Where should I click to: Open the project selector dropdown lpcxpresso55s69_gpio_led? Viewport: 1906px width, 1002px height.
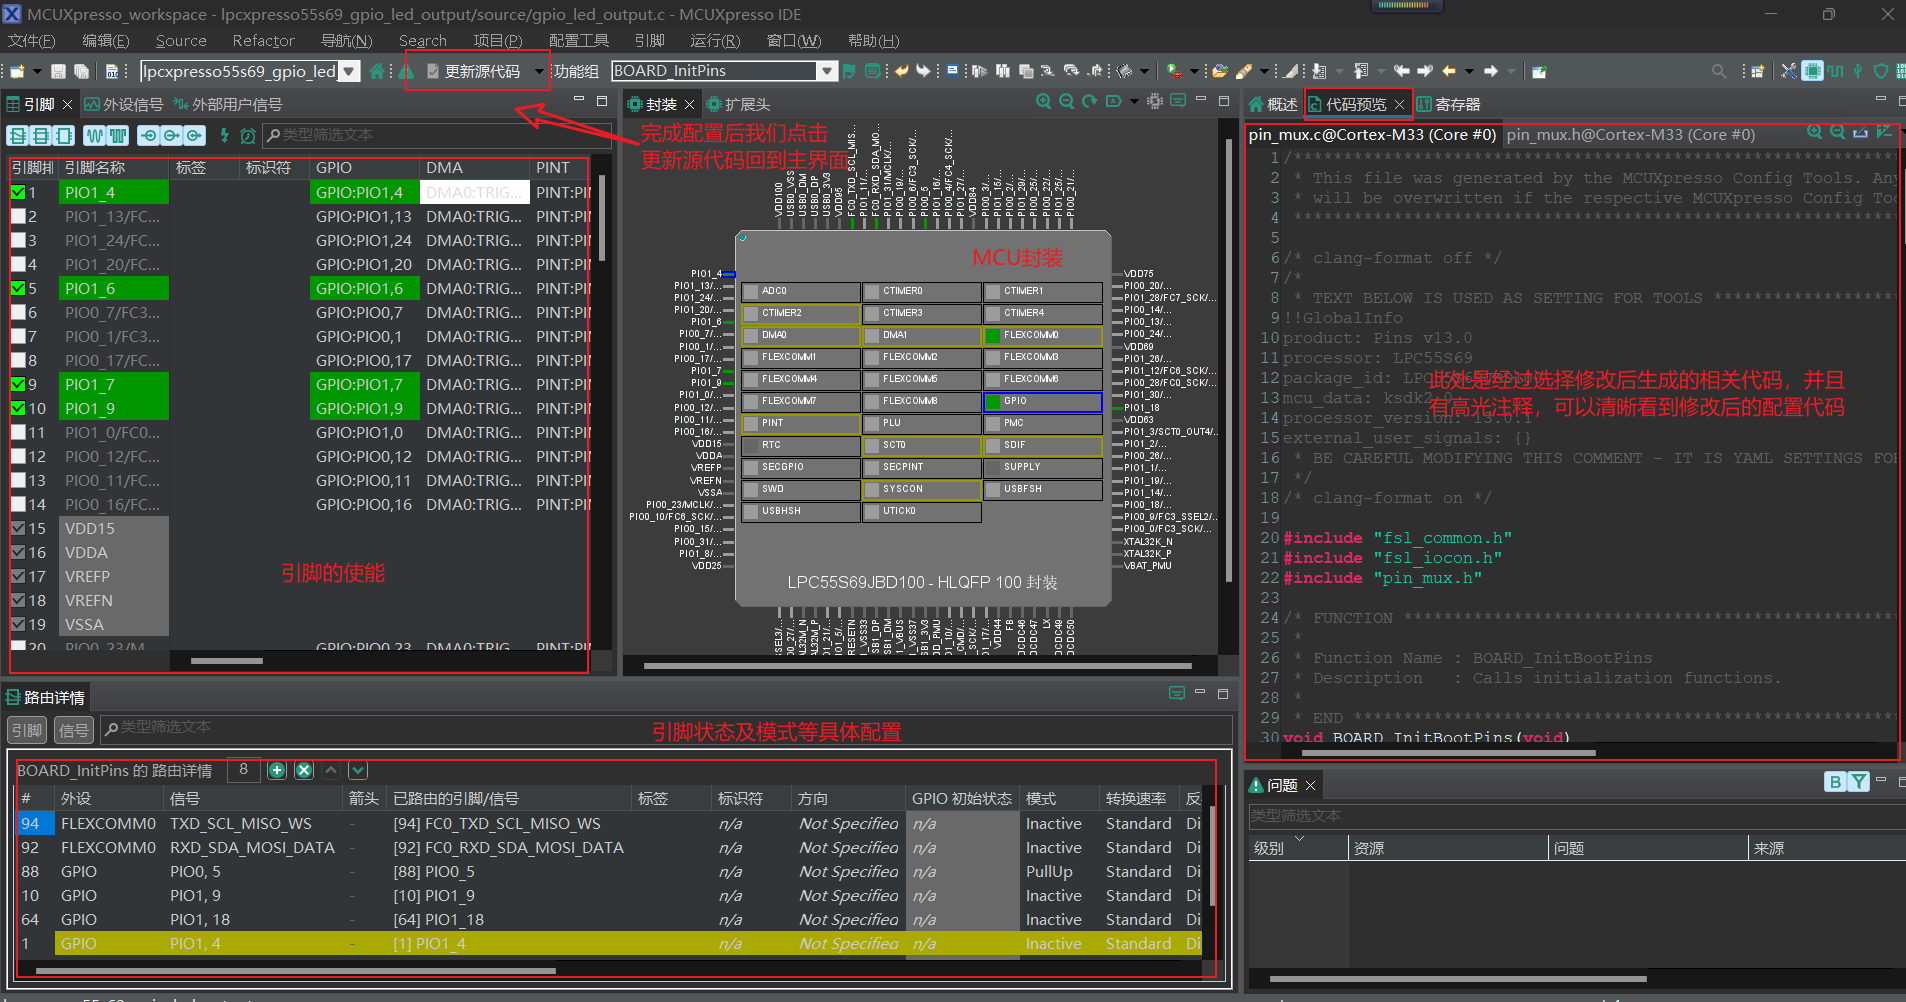coord(349,71)
